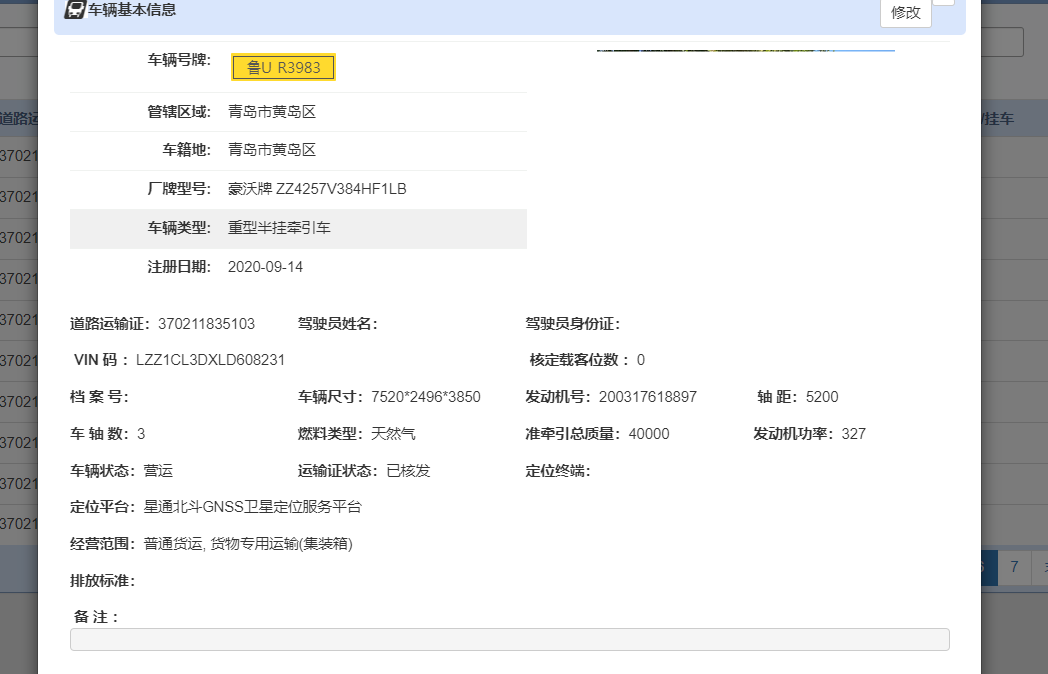
Task: Click the background search input behind the dialog
Action: pyautogui.click(x=1002, y=42)
